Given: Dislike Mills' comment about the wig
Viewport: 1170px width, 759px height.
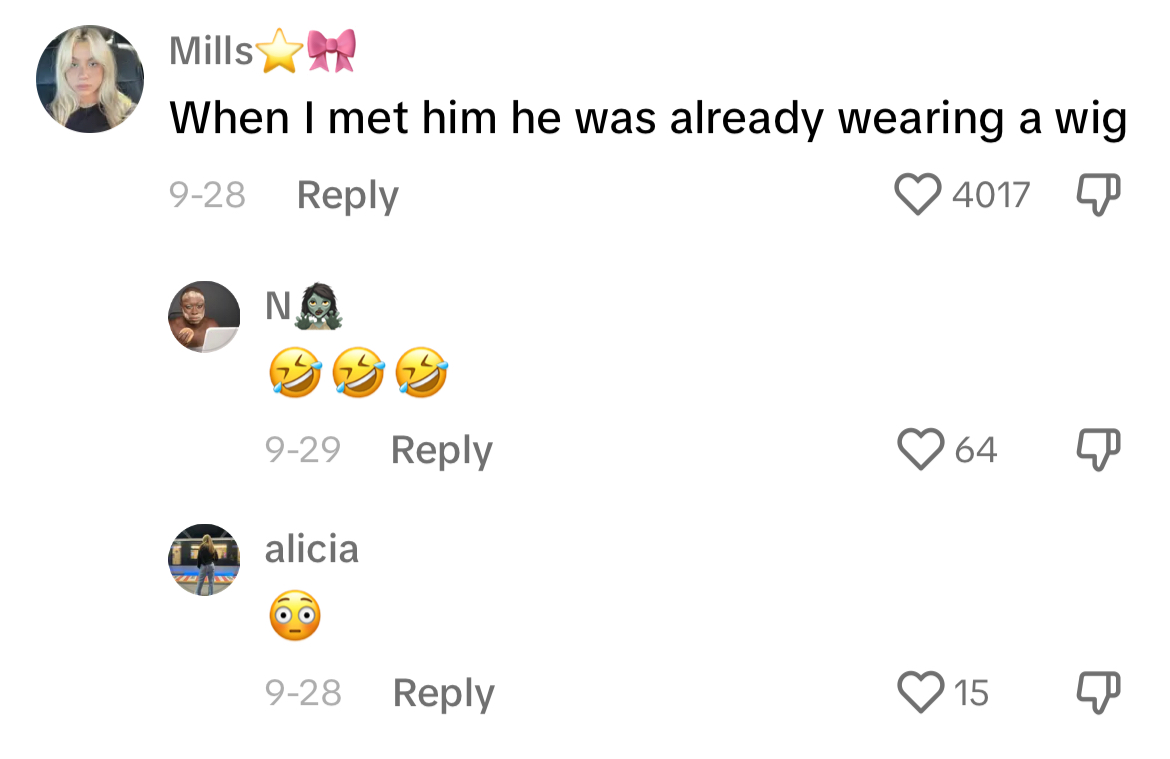Looking at the screenshot, I should pyautogui.click(x=1098, y=195).
